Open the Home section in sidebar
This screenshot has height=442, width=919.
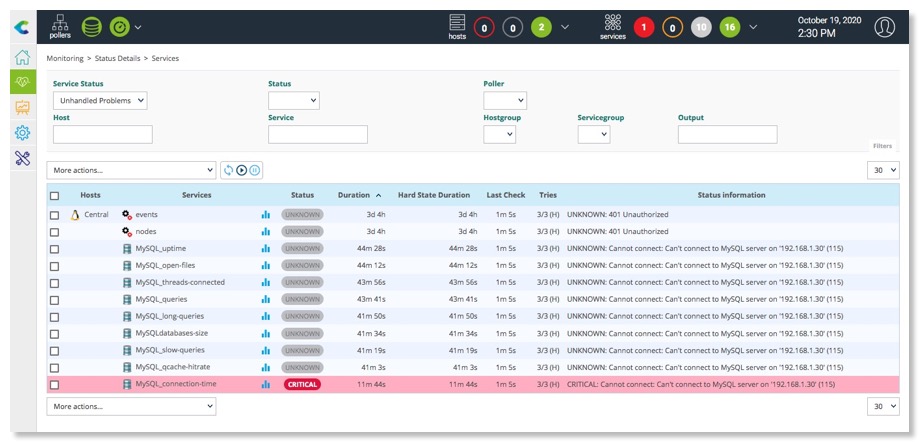click(x=22, y=57)
